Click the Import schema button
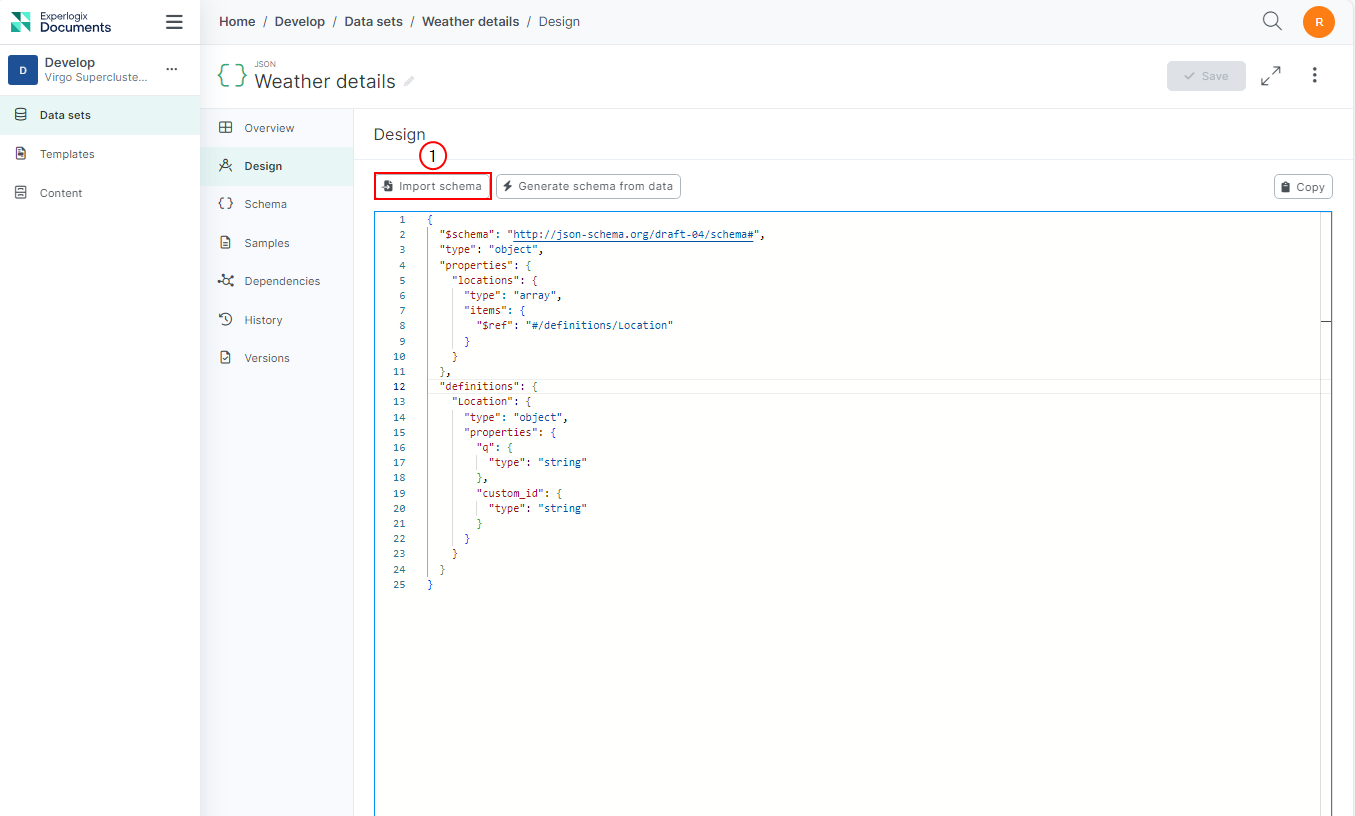Viewport: 1355px width, 816px height. [433, 186]
